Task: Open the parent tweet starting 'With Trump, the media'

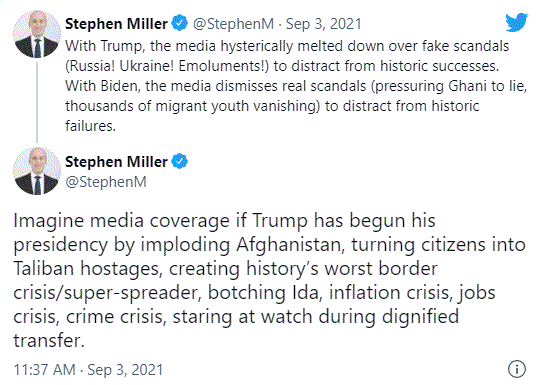Action: [296, 86]
